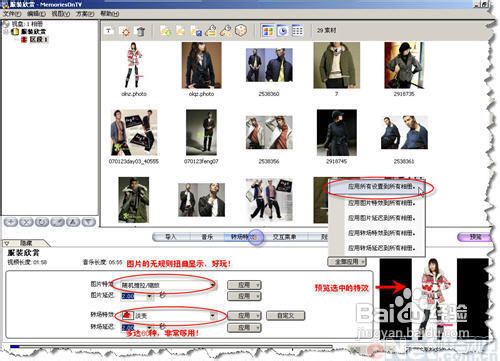Image resolution: width=500 pixels, height=361 pixels.
Task: Click the key-shaped toolbar icon
Action: tap(226, 31)
